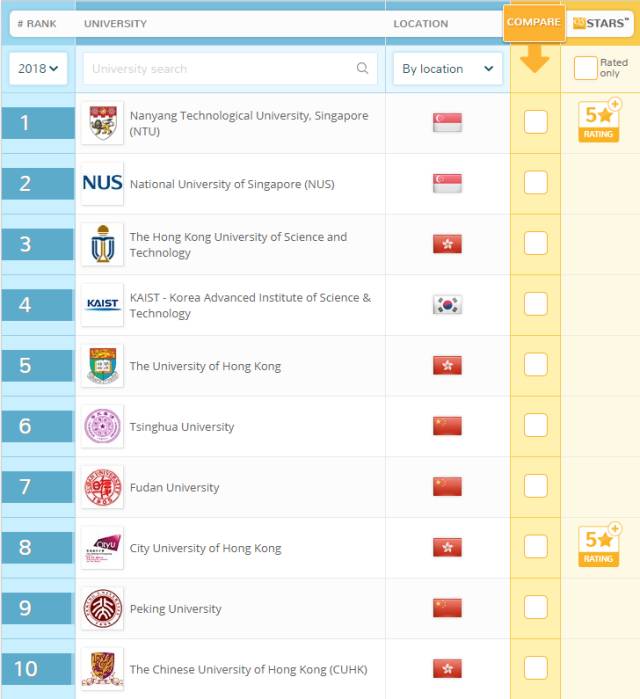Screen dimensions: 640x699
Task: Click the Hong Kong flag beside University of Hong Kong
Action: (x=447, y=365)
